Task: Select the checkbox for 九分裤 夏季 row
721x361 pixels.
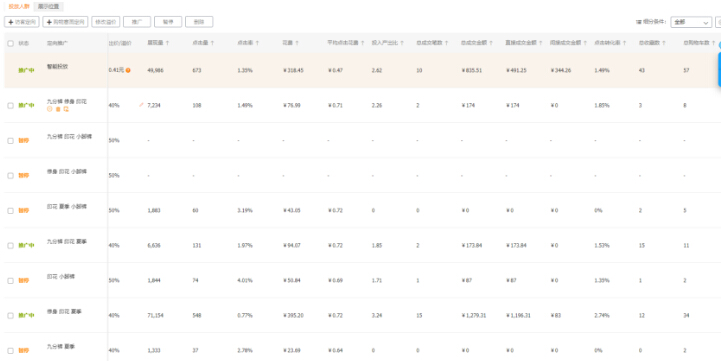Action: tap(11, 350)
